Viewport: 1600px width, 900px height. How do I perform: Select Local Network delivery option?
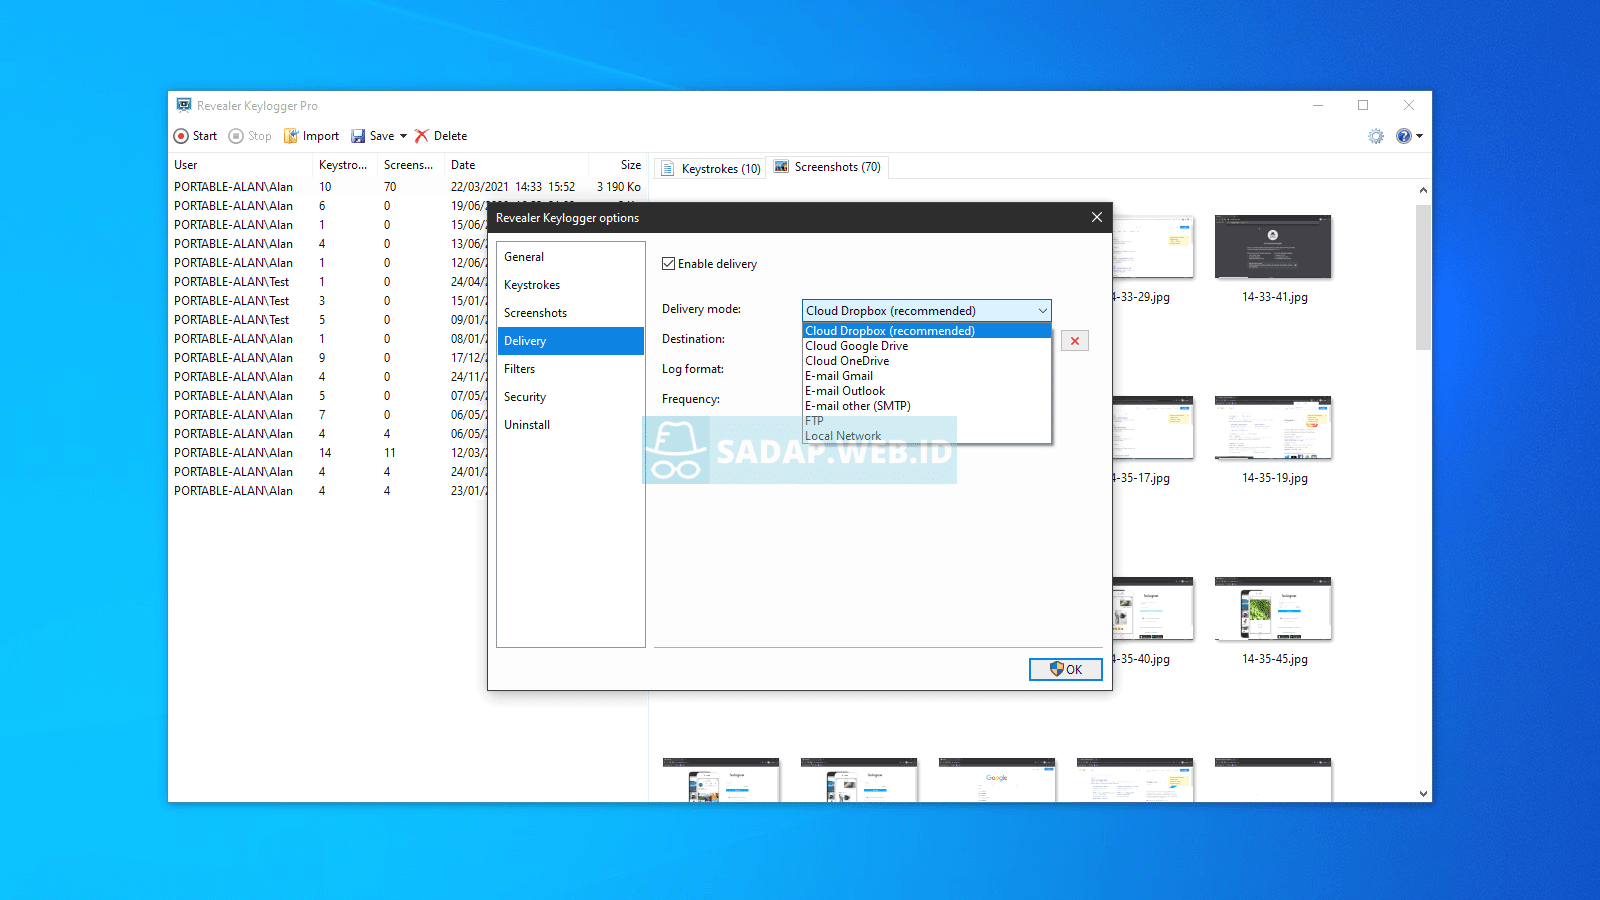[x=927, y=436]
